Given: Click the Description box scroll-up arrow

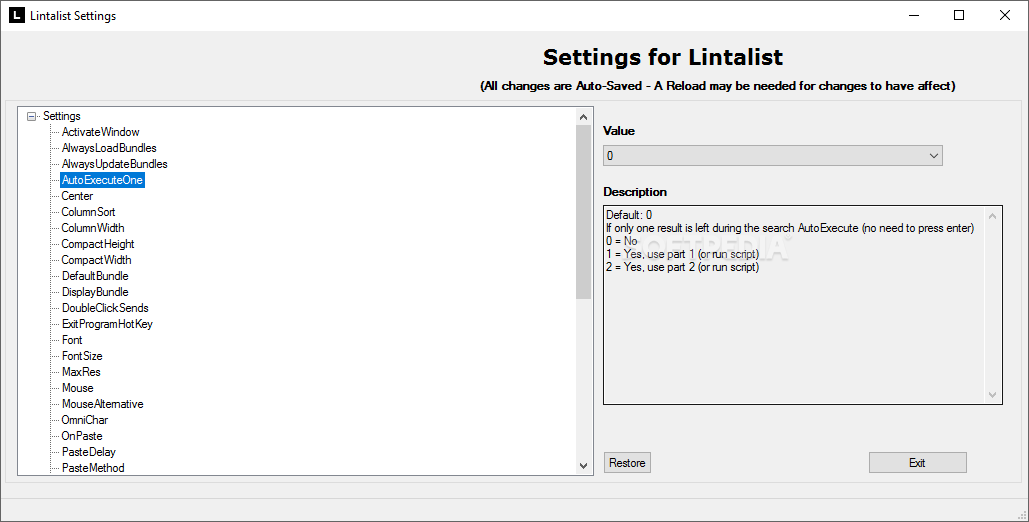Looking at the screenshot, I should (x=992, y=216).
